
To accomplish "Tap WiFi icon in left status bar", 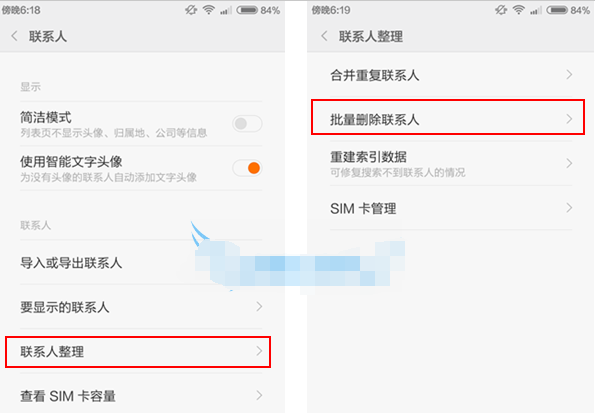I will (x=208, y=10).
